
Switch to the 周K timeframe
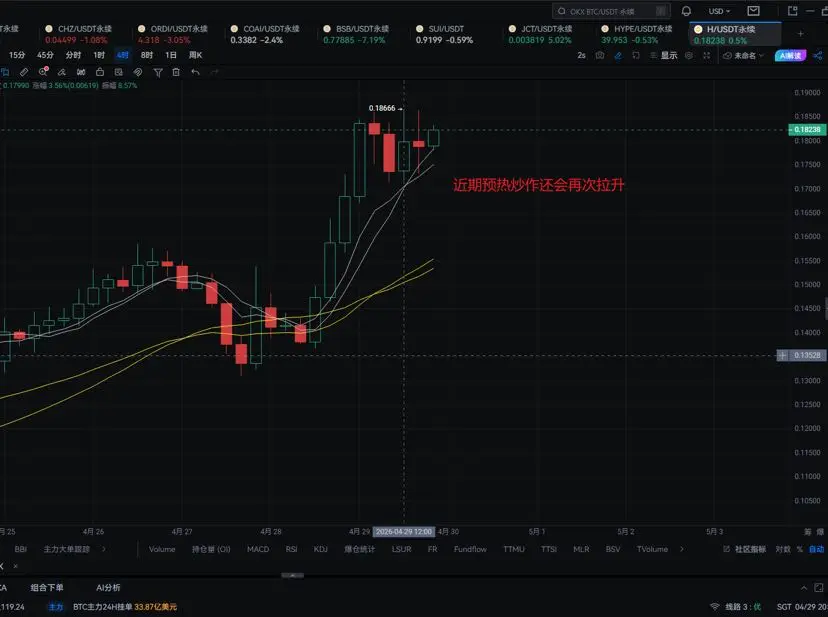tap(195, 55)
